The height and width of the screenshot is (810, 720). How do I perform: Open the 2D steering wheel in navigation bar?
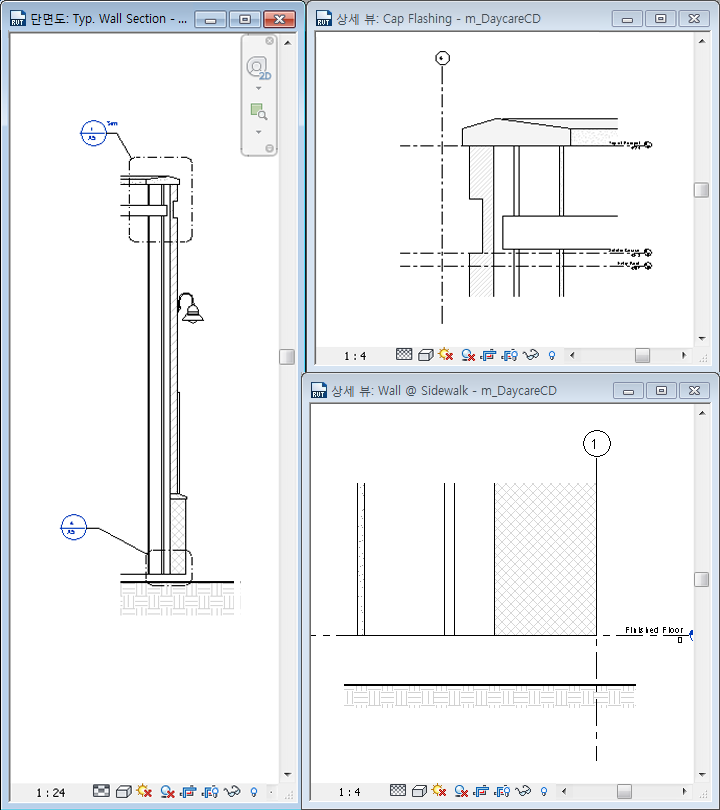[x=258, y=68]
